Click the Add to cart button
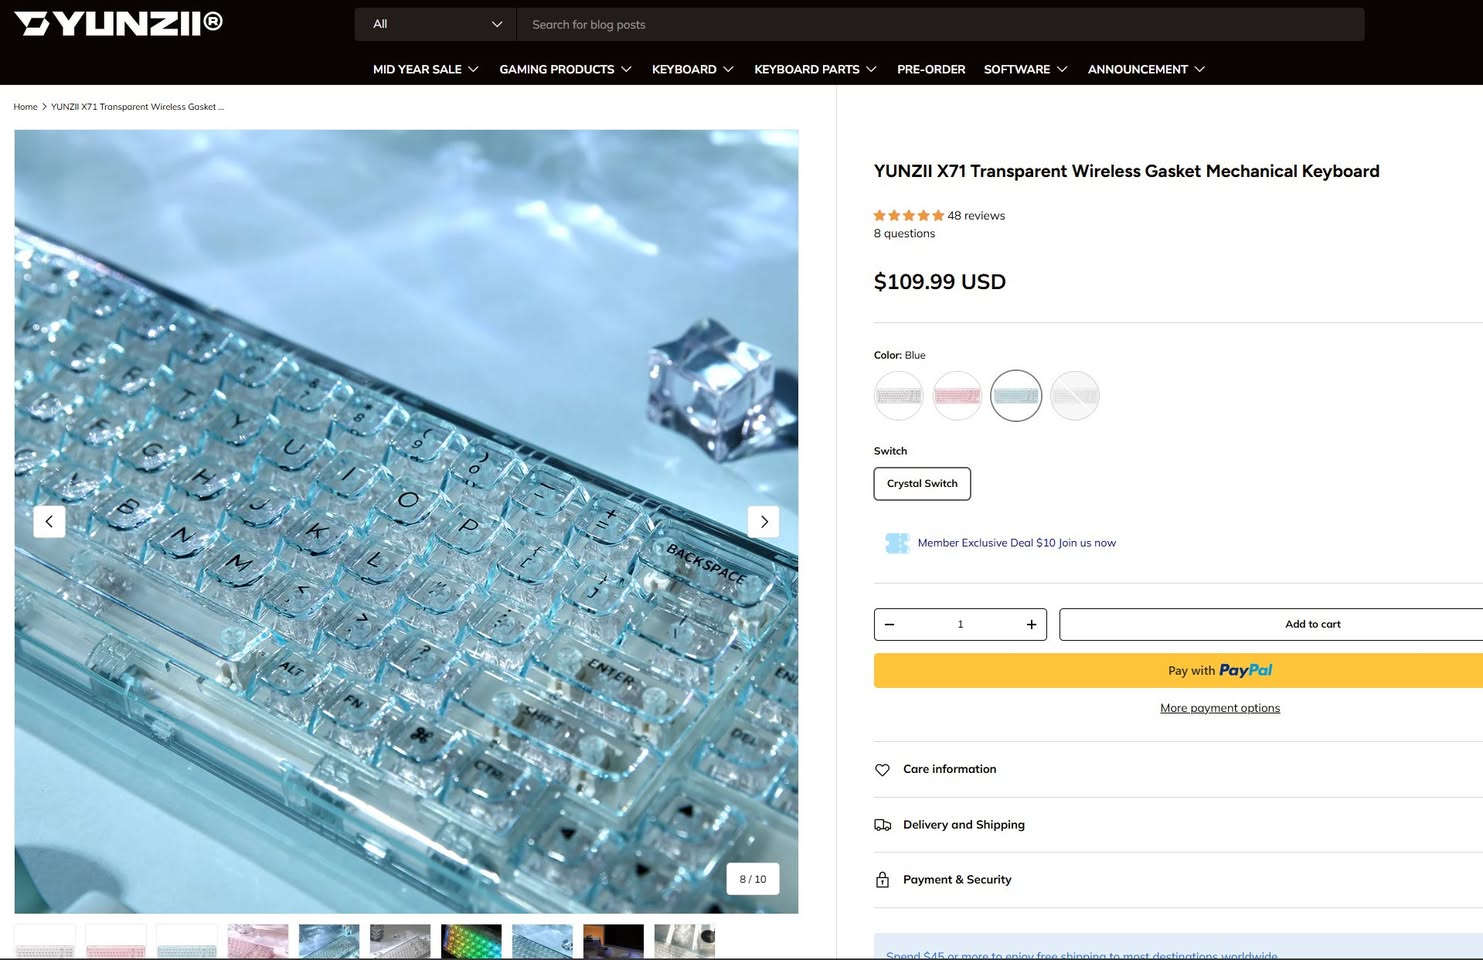This screenshot has height=960, width=1483. [x=1311, y=625]
